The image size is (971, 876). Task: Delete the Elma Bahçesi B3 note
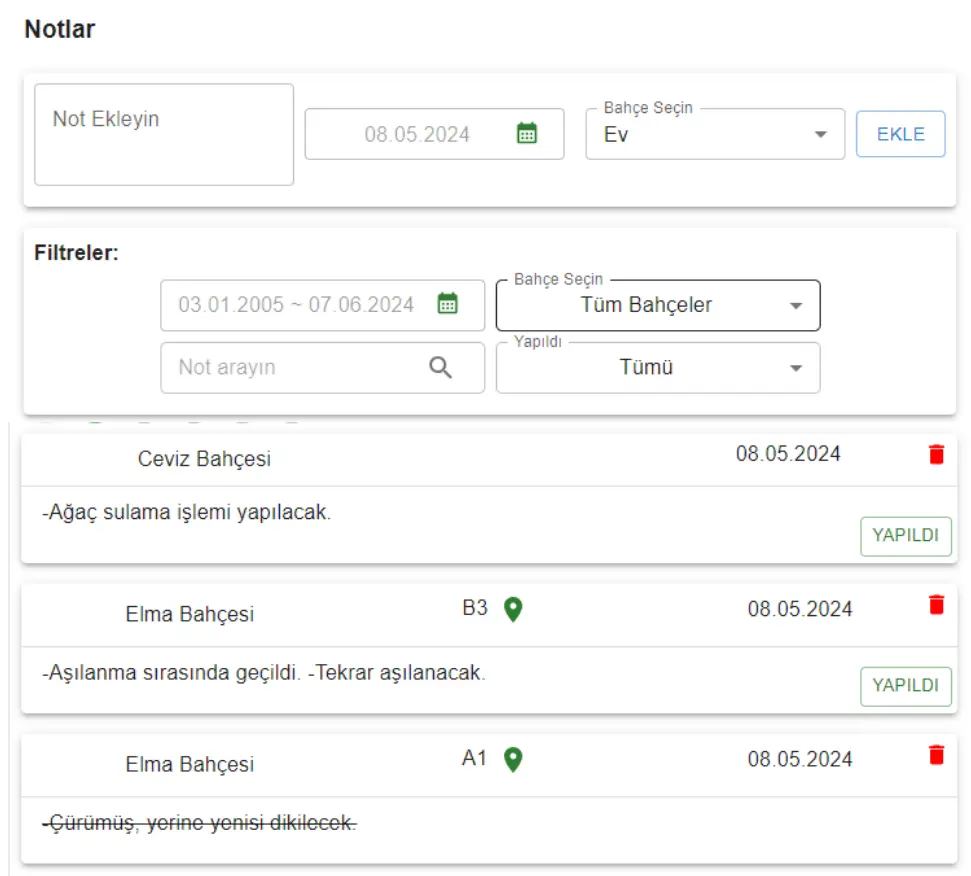936,605
